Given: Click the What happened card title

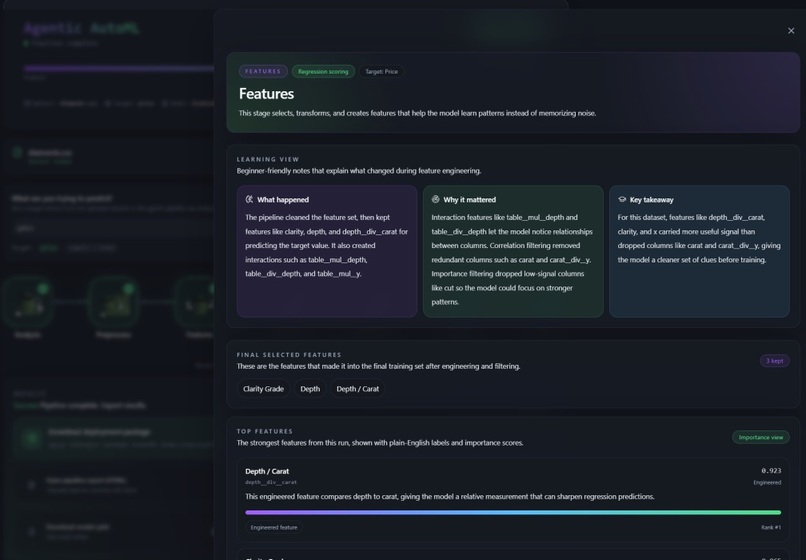Looking at the screenshot, I should click(283, 200).
